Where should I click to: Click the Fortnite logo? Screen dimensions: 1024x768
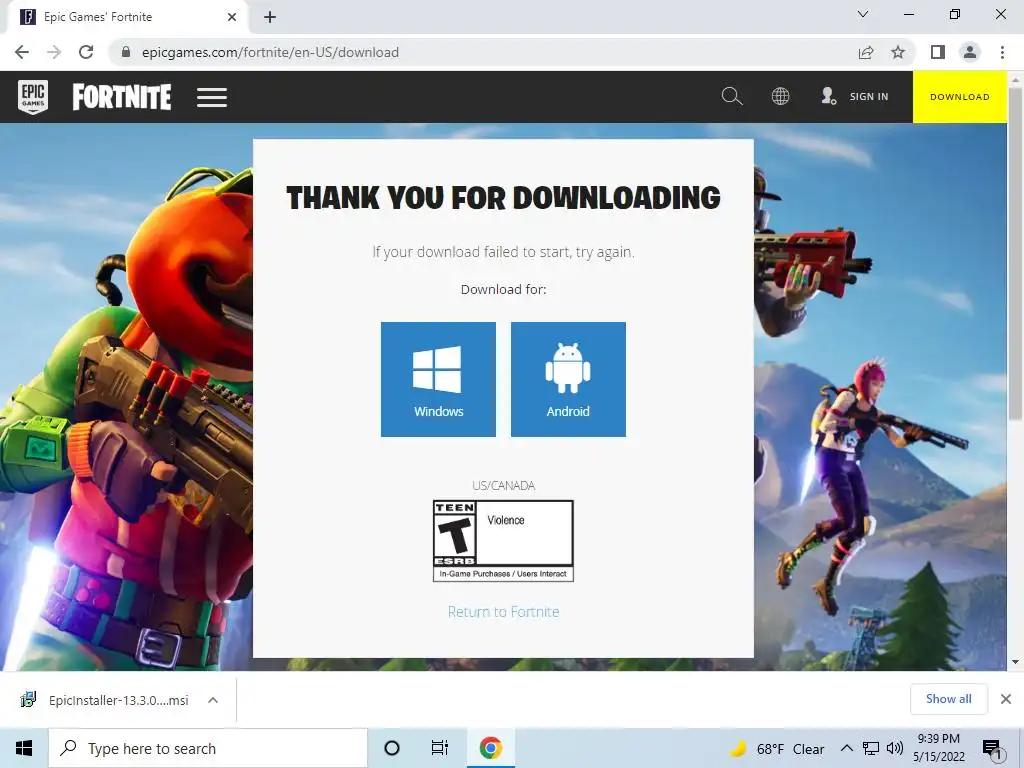pos(121,97)
